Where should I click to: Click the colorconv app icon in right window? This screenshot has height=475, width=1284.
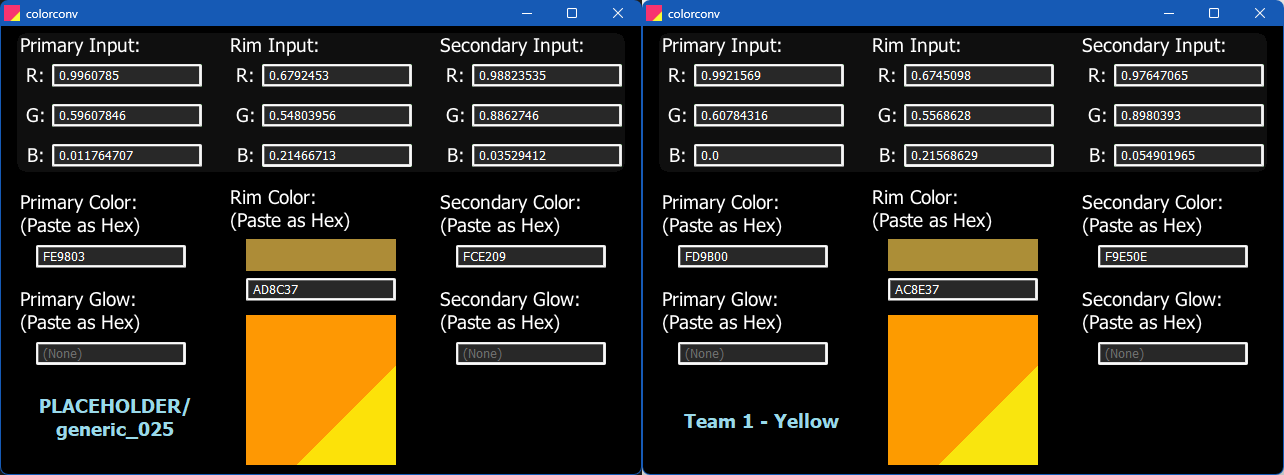pyautogui.click(x=654, y=13)
